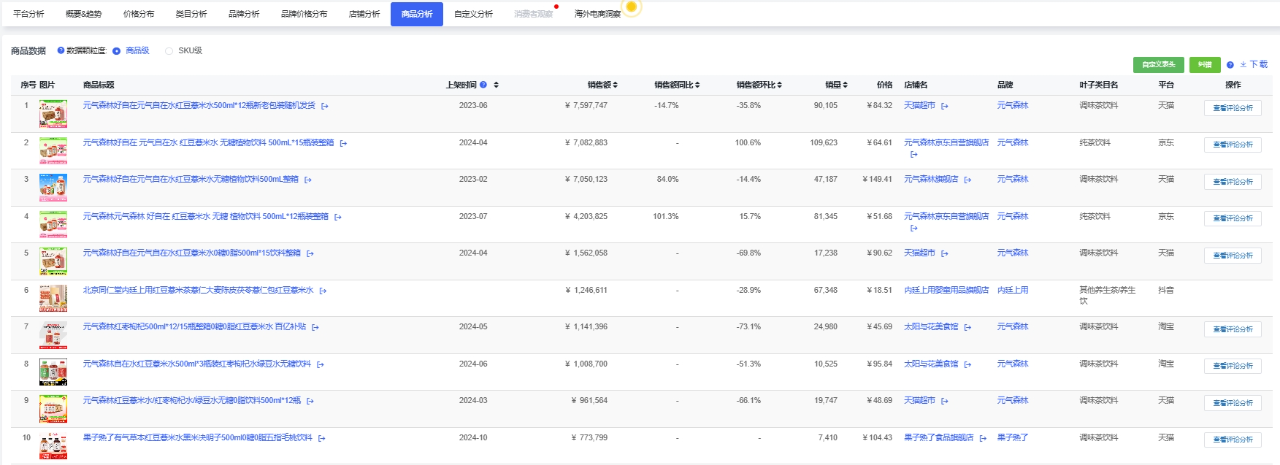Open external link icon for product row 5
The height and width of the screenshot is (465, 1280).
pyautogui.click(x=309, y=253)
